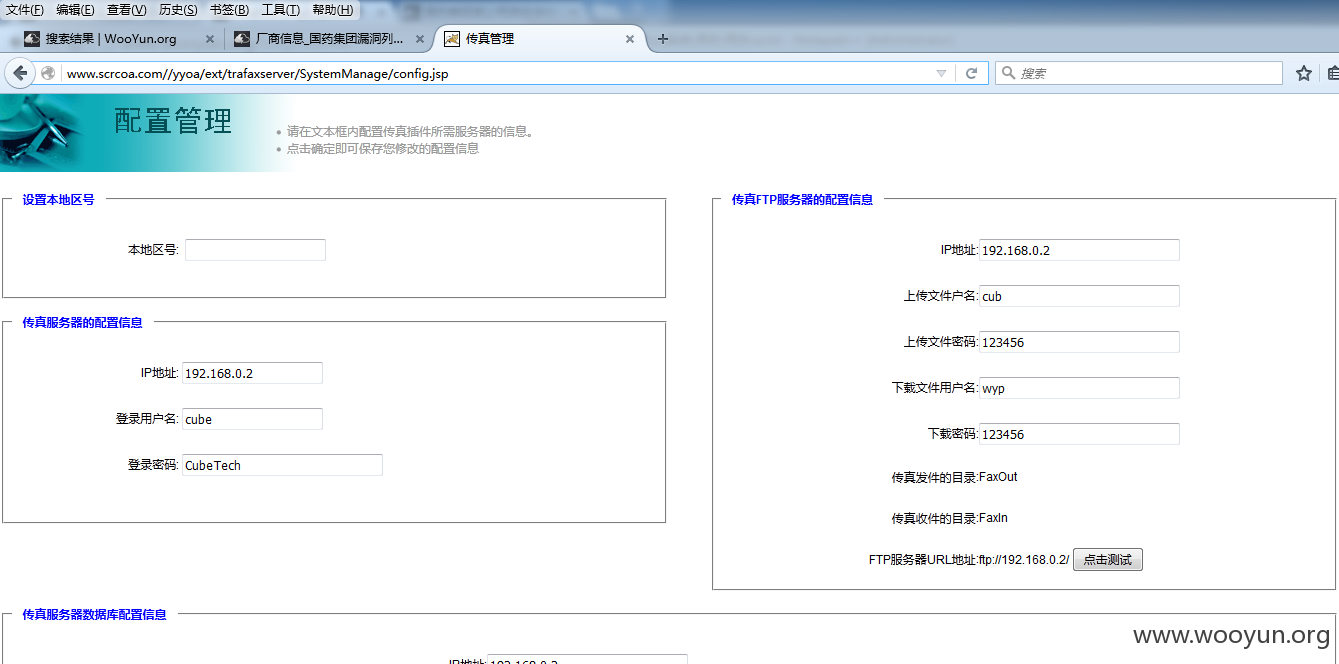The height and width of the screenshot is (664, 1339).
Task: Click the 设置本地区号 section title
Action: pos(58,200)
